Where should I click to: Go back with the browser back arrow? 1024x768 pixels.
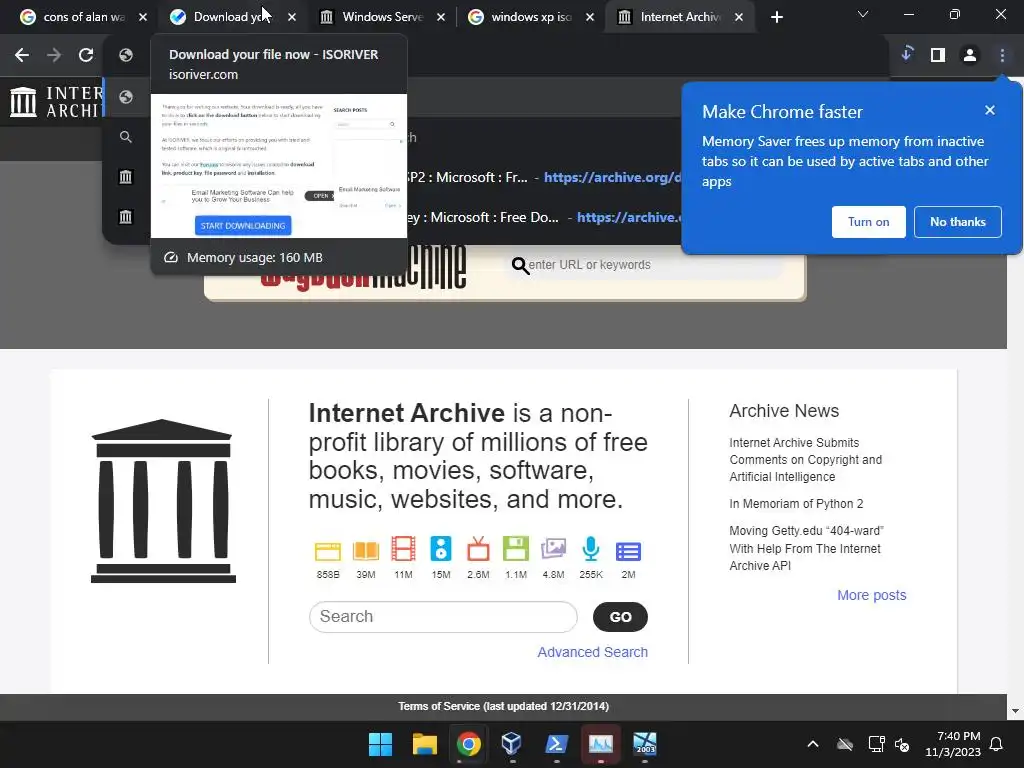point(22,55)
